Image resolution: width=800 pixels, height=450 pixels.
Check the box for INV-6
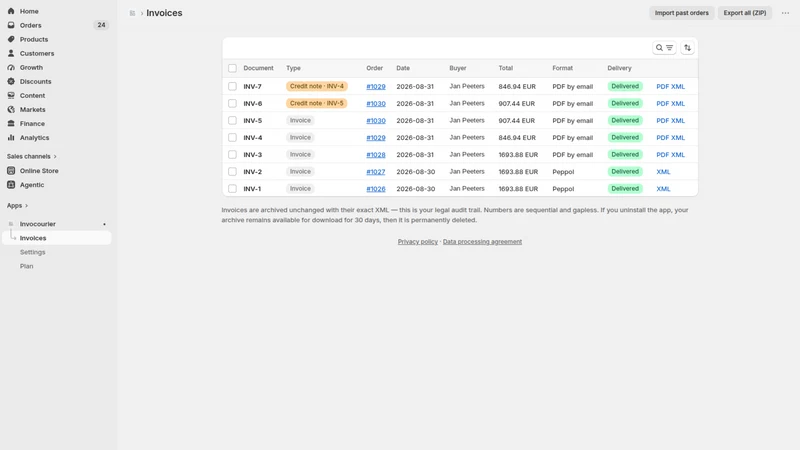coord(232,104)
